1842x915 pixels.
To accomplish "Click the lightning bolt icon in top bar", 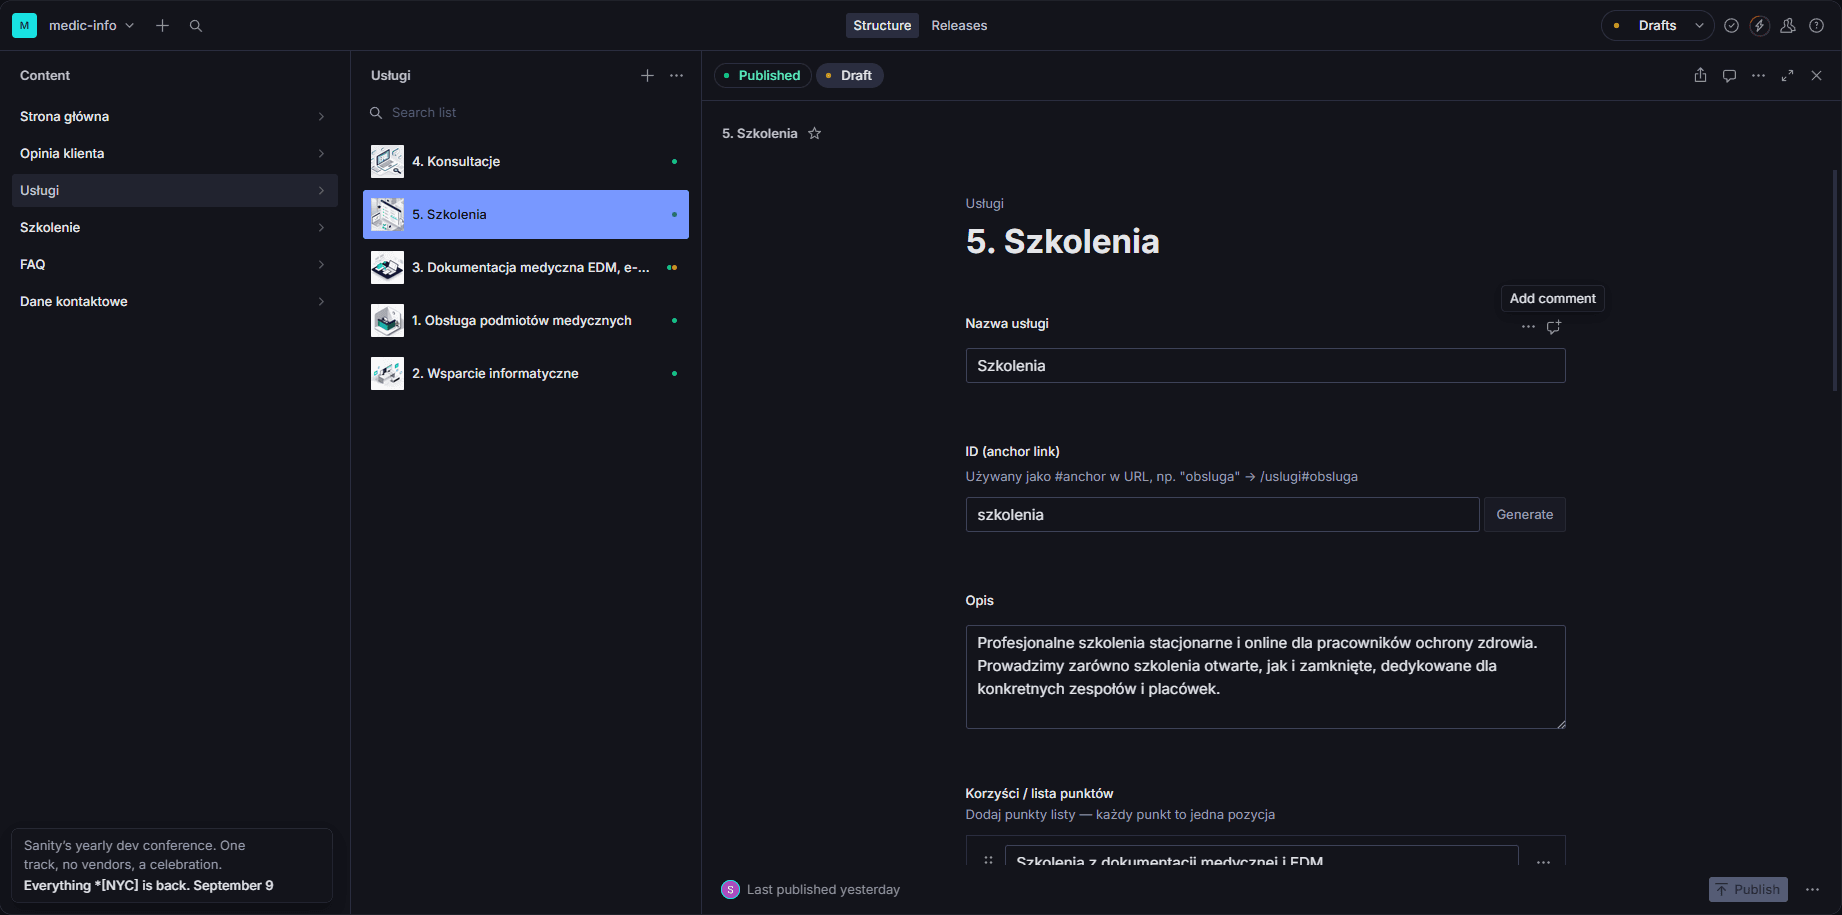I will point(1759,25).
